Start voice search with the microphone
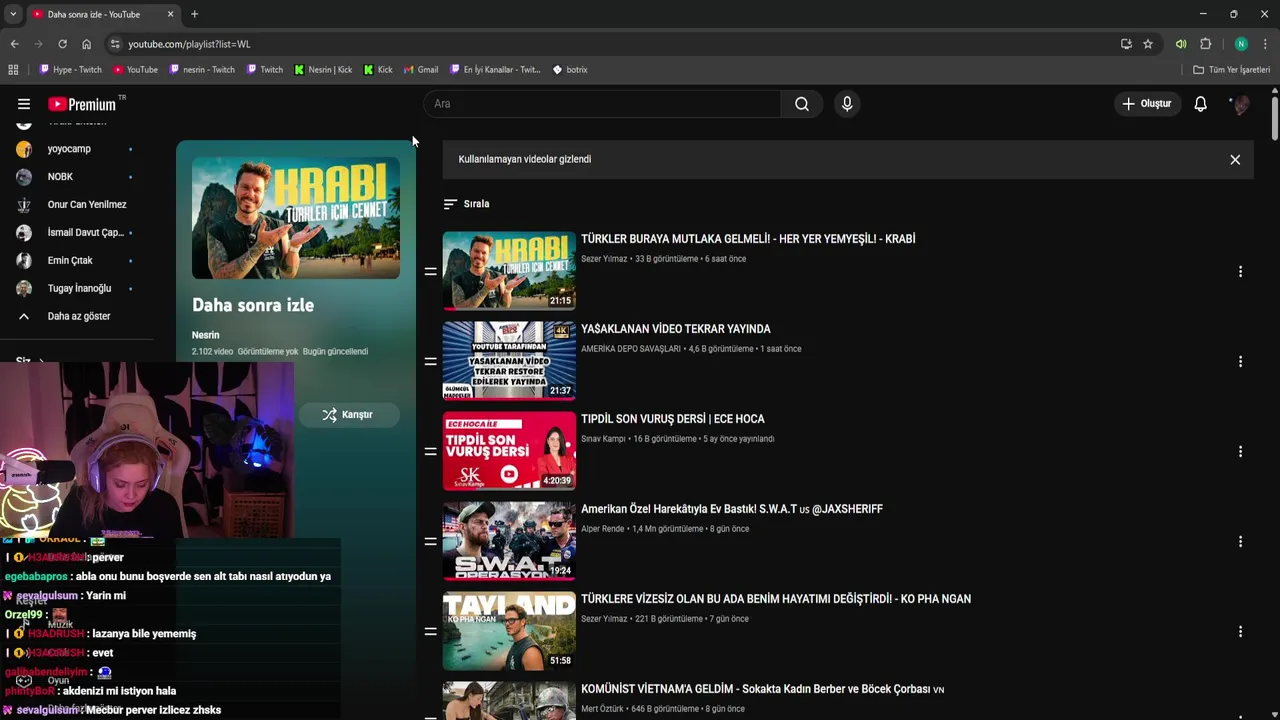This screenshot has height=720, width=1280. (x=847, y=104)
